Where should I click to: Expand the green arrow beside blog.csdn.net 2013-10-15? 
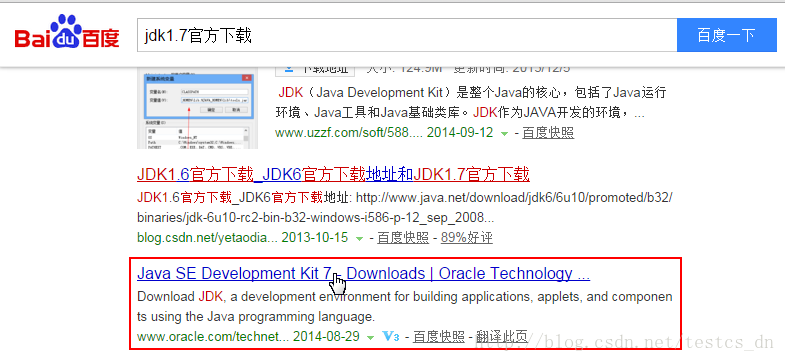[359, 239]
